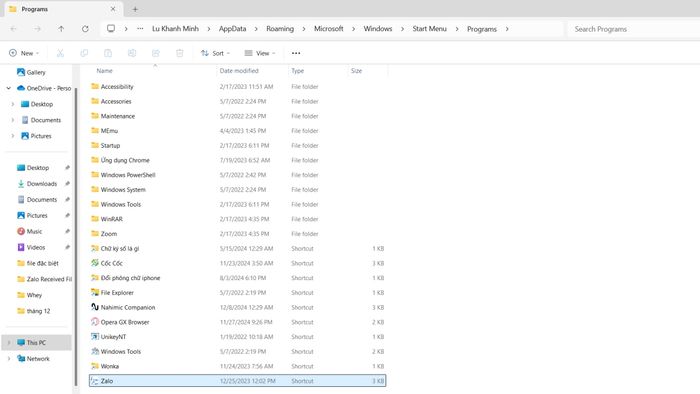This screenshot has height=394, width=700.
Task: Select the Zoom folder
Action: [x=237, y=233]
